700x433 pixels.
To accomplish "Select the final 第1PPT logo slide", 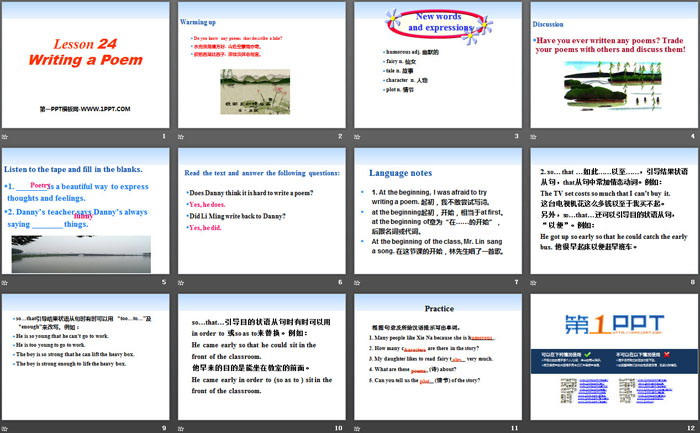I will (x=614, y=357).
